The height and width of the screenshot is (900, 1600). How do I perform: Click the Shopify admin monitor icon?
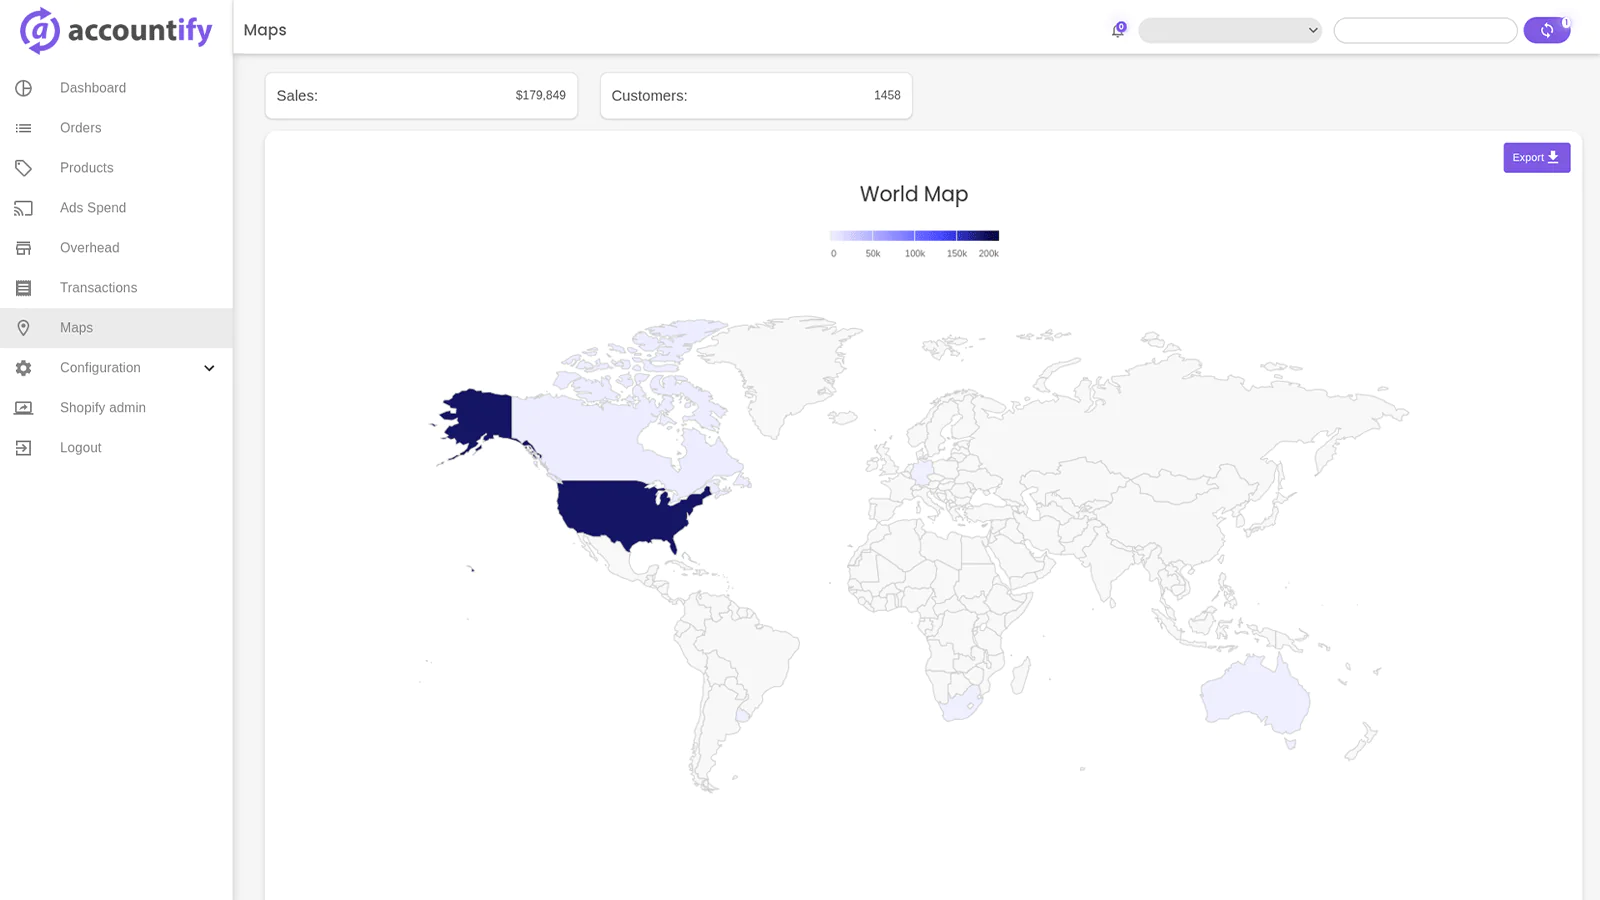23,408
